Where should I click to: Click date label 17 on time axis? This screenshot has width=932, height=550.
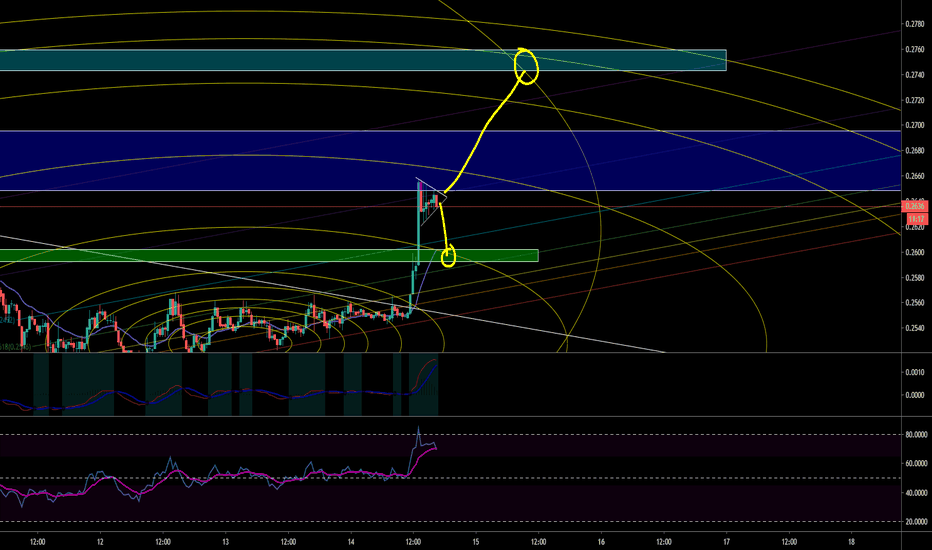726,542
